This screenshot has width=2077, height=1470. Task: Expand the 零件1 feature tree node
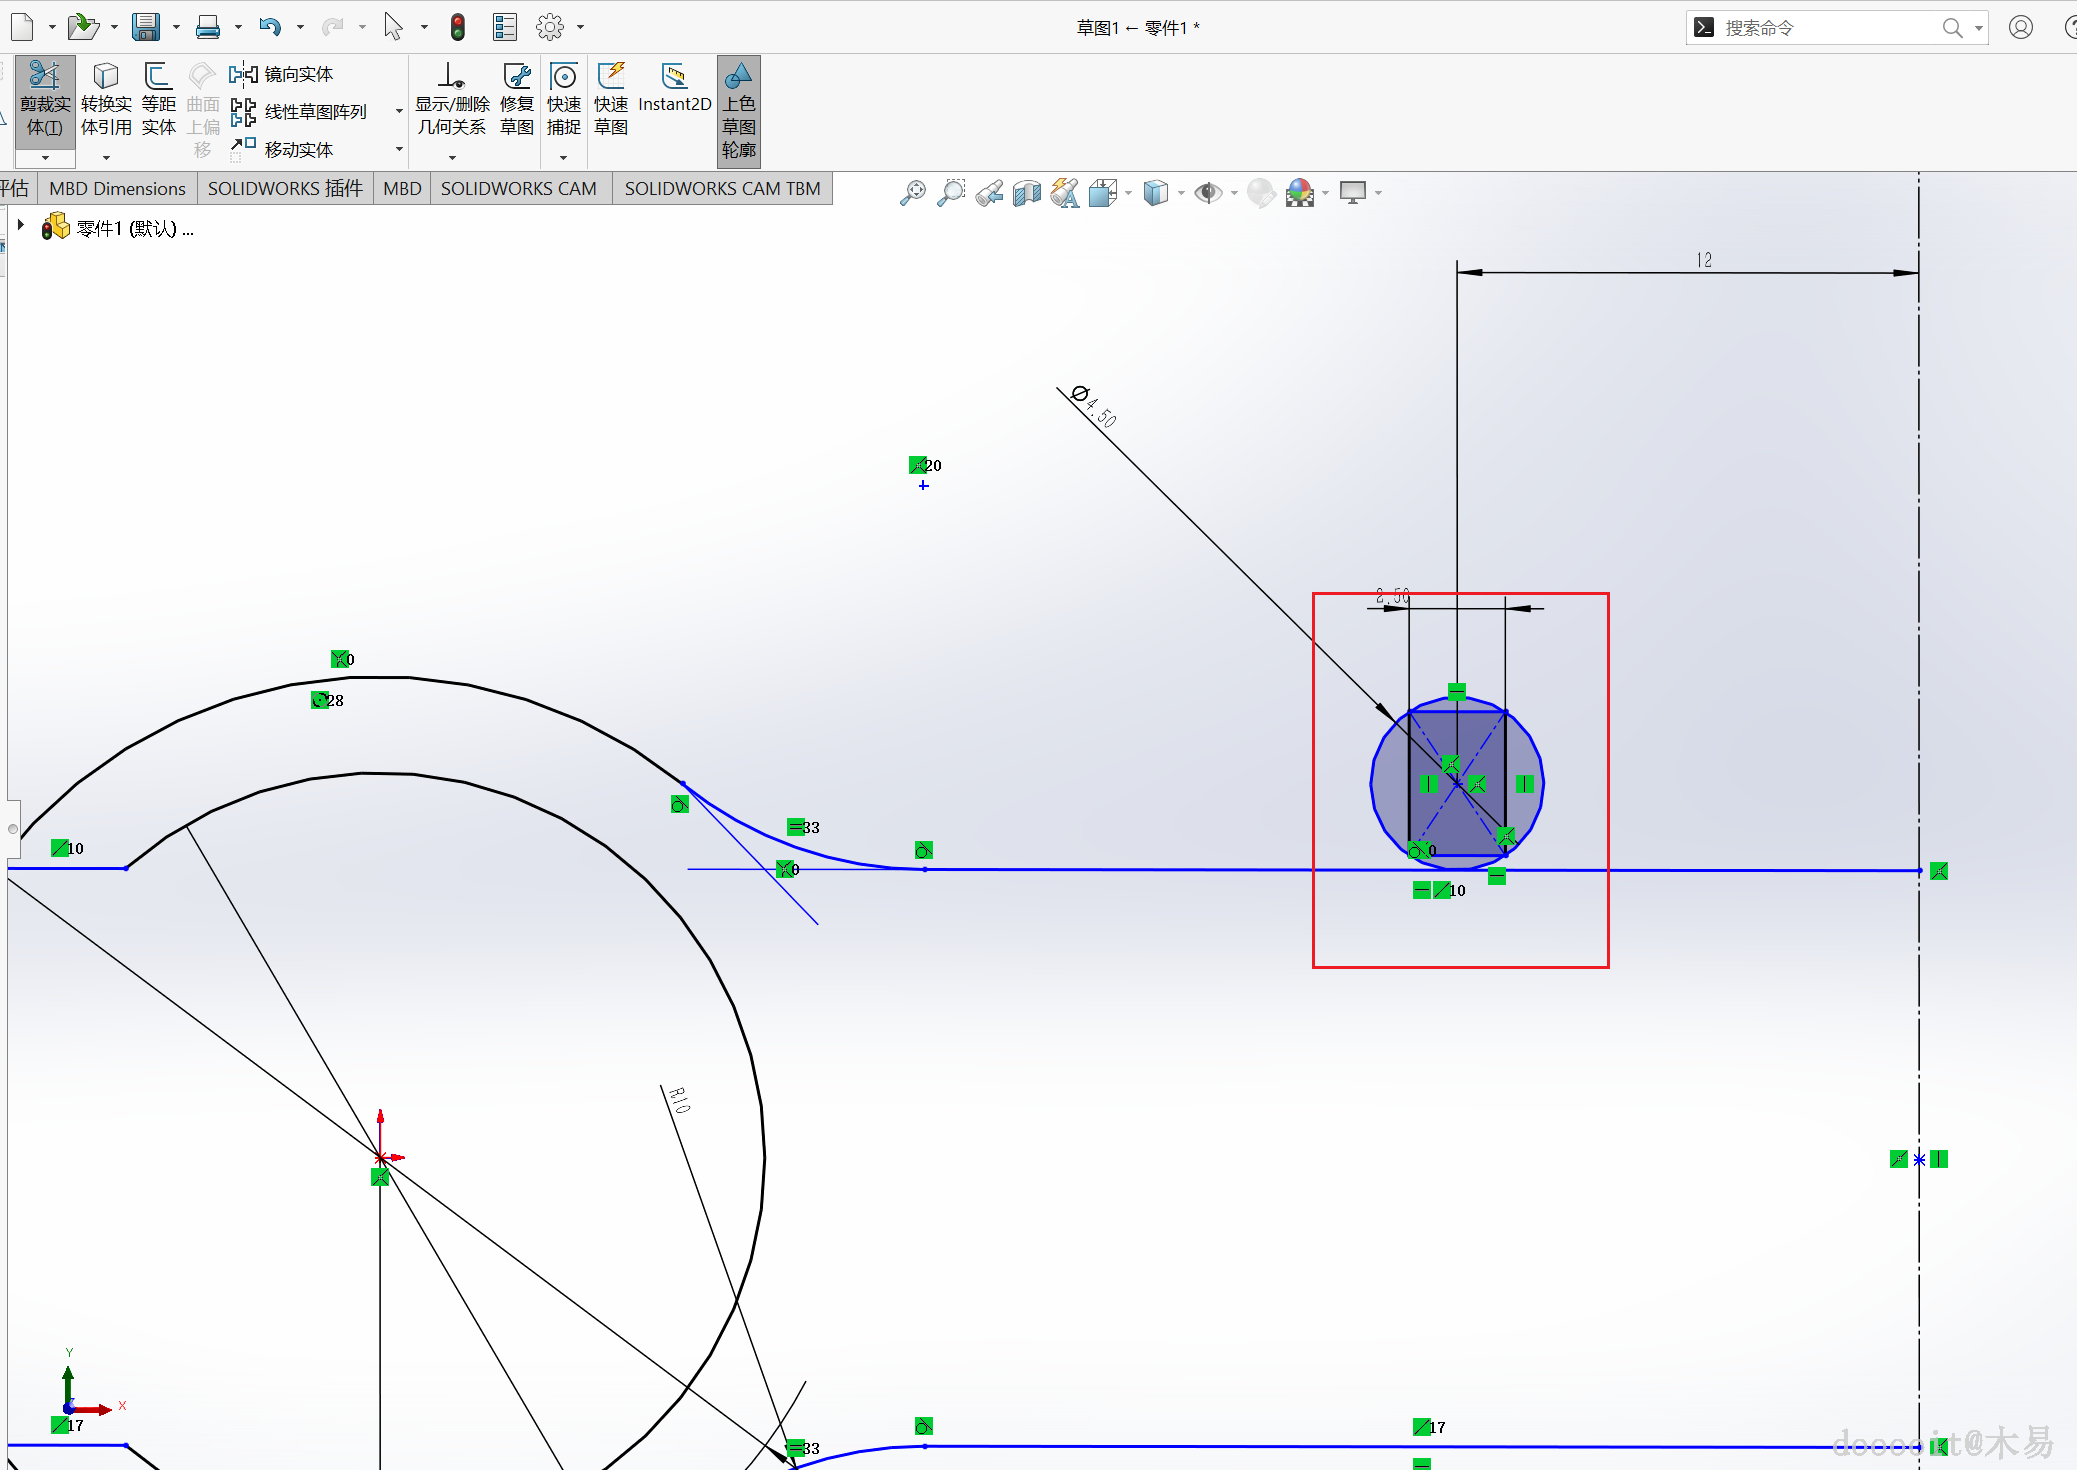click(x=21, y=226)
